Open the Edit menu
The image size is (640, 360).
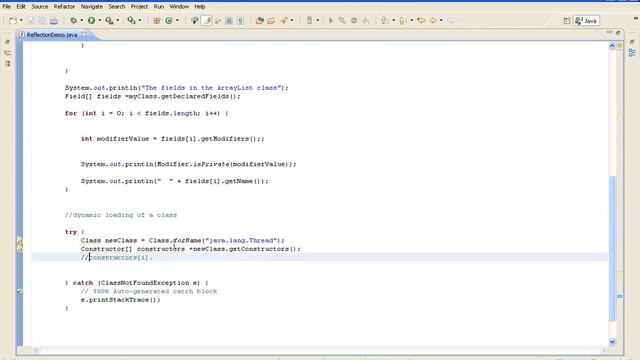(x=21, y=7)
